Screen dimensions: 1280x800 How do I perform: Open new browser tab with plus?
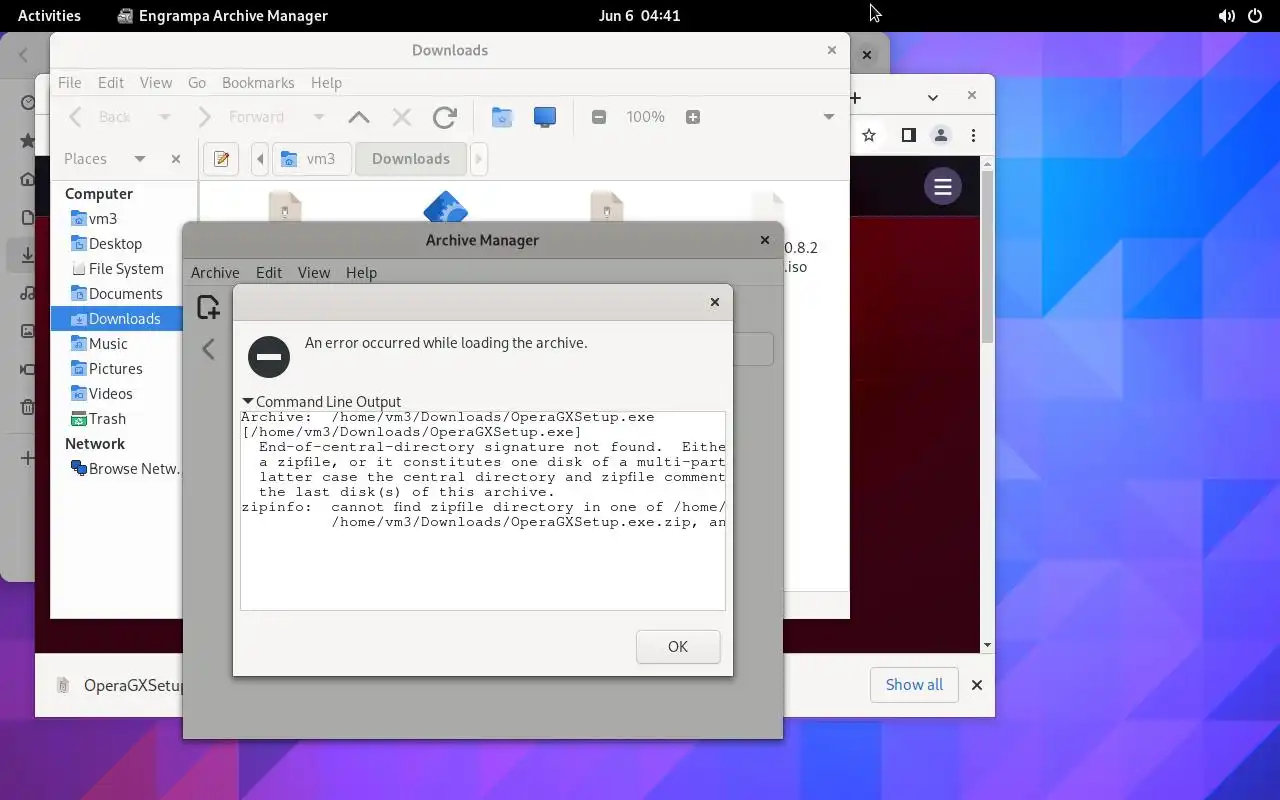click(x=856, y=97)
